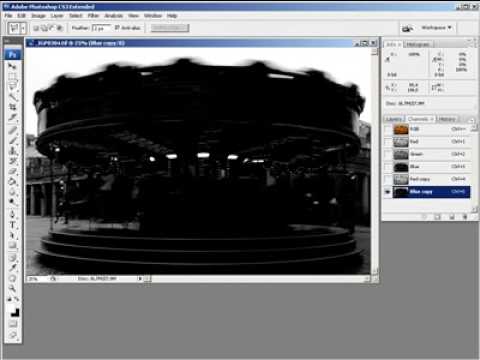Select the Hand tool

pos(13,278)
